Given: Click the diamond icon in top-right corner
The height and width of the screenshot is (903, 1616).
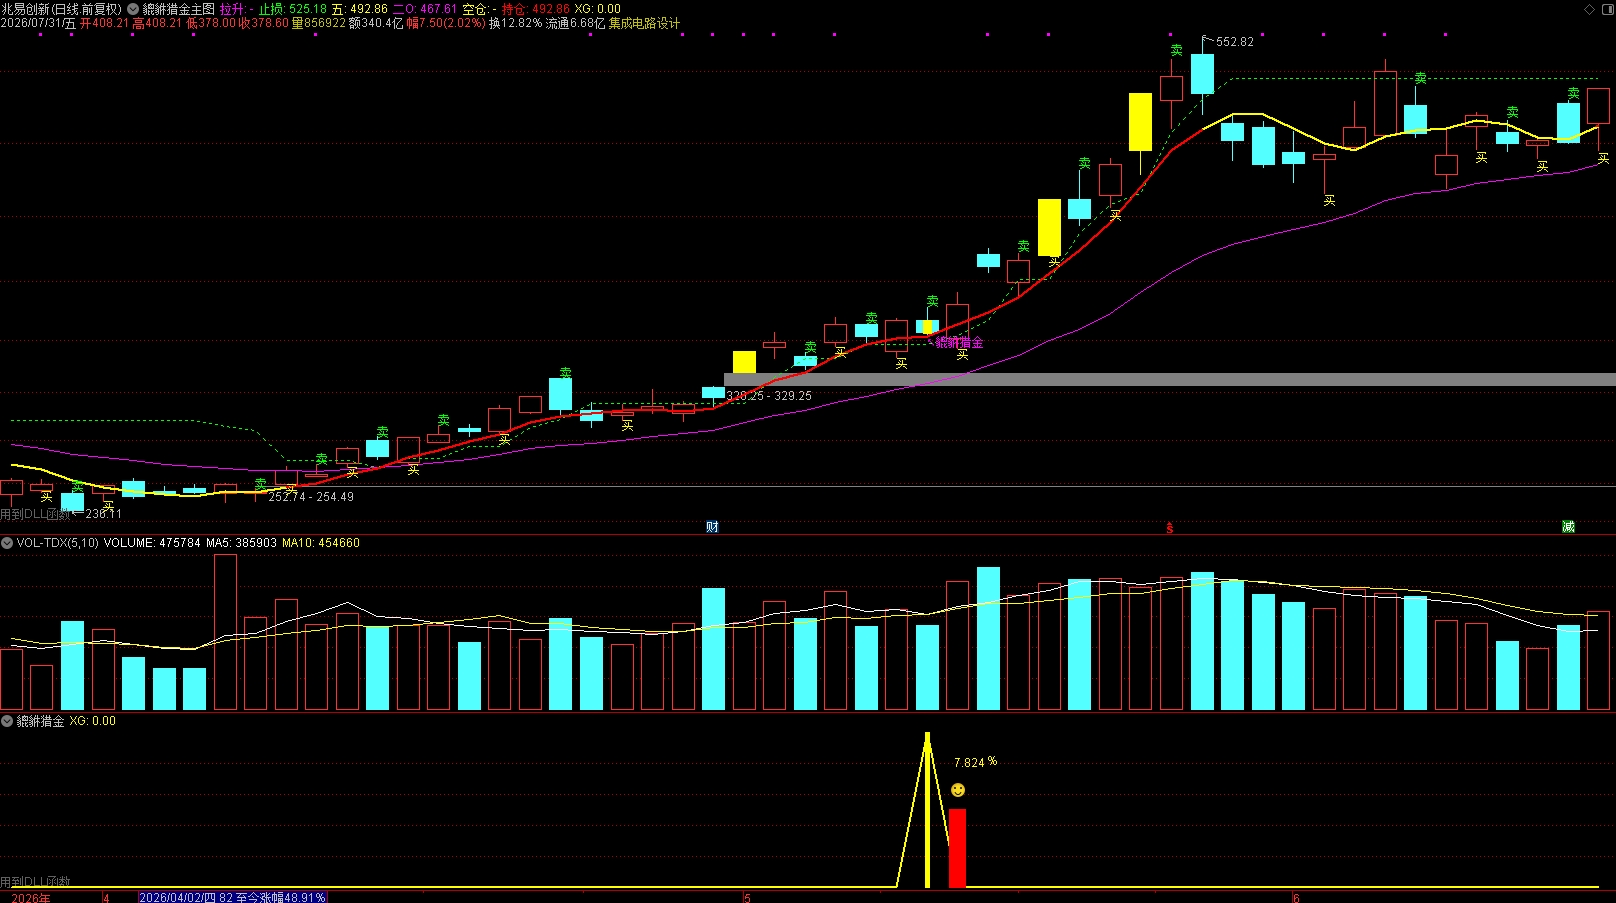Looking at the screenshot, I should 1590,9.
